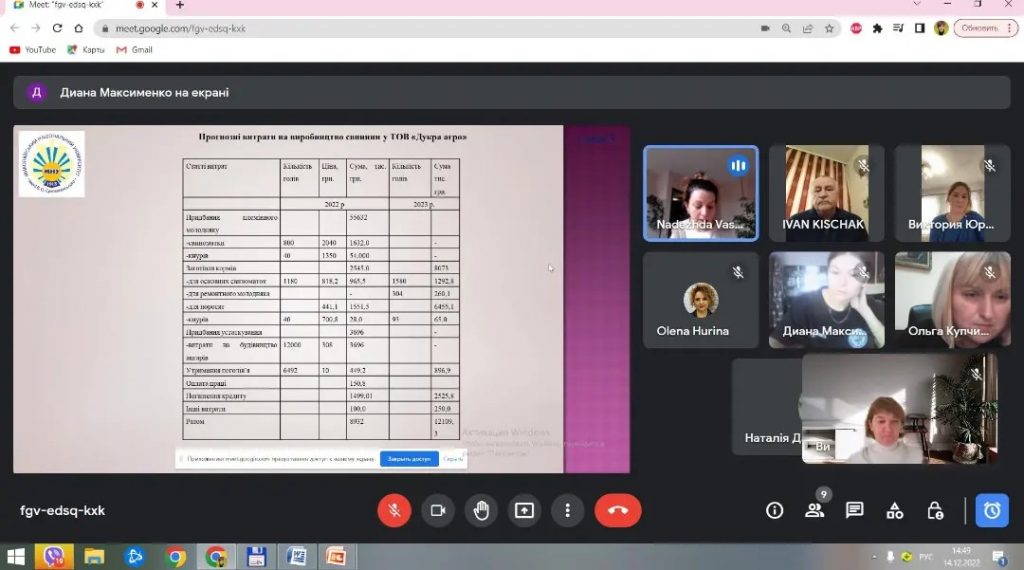This screenshot has height=570, width=1024.
Task: Unmute the microphone in Meet controls
Action: (x=394, y=510)
